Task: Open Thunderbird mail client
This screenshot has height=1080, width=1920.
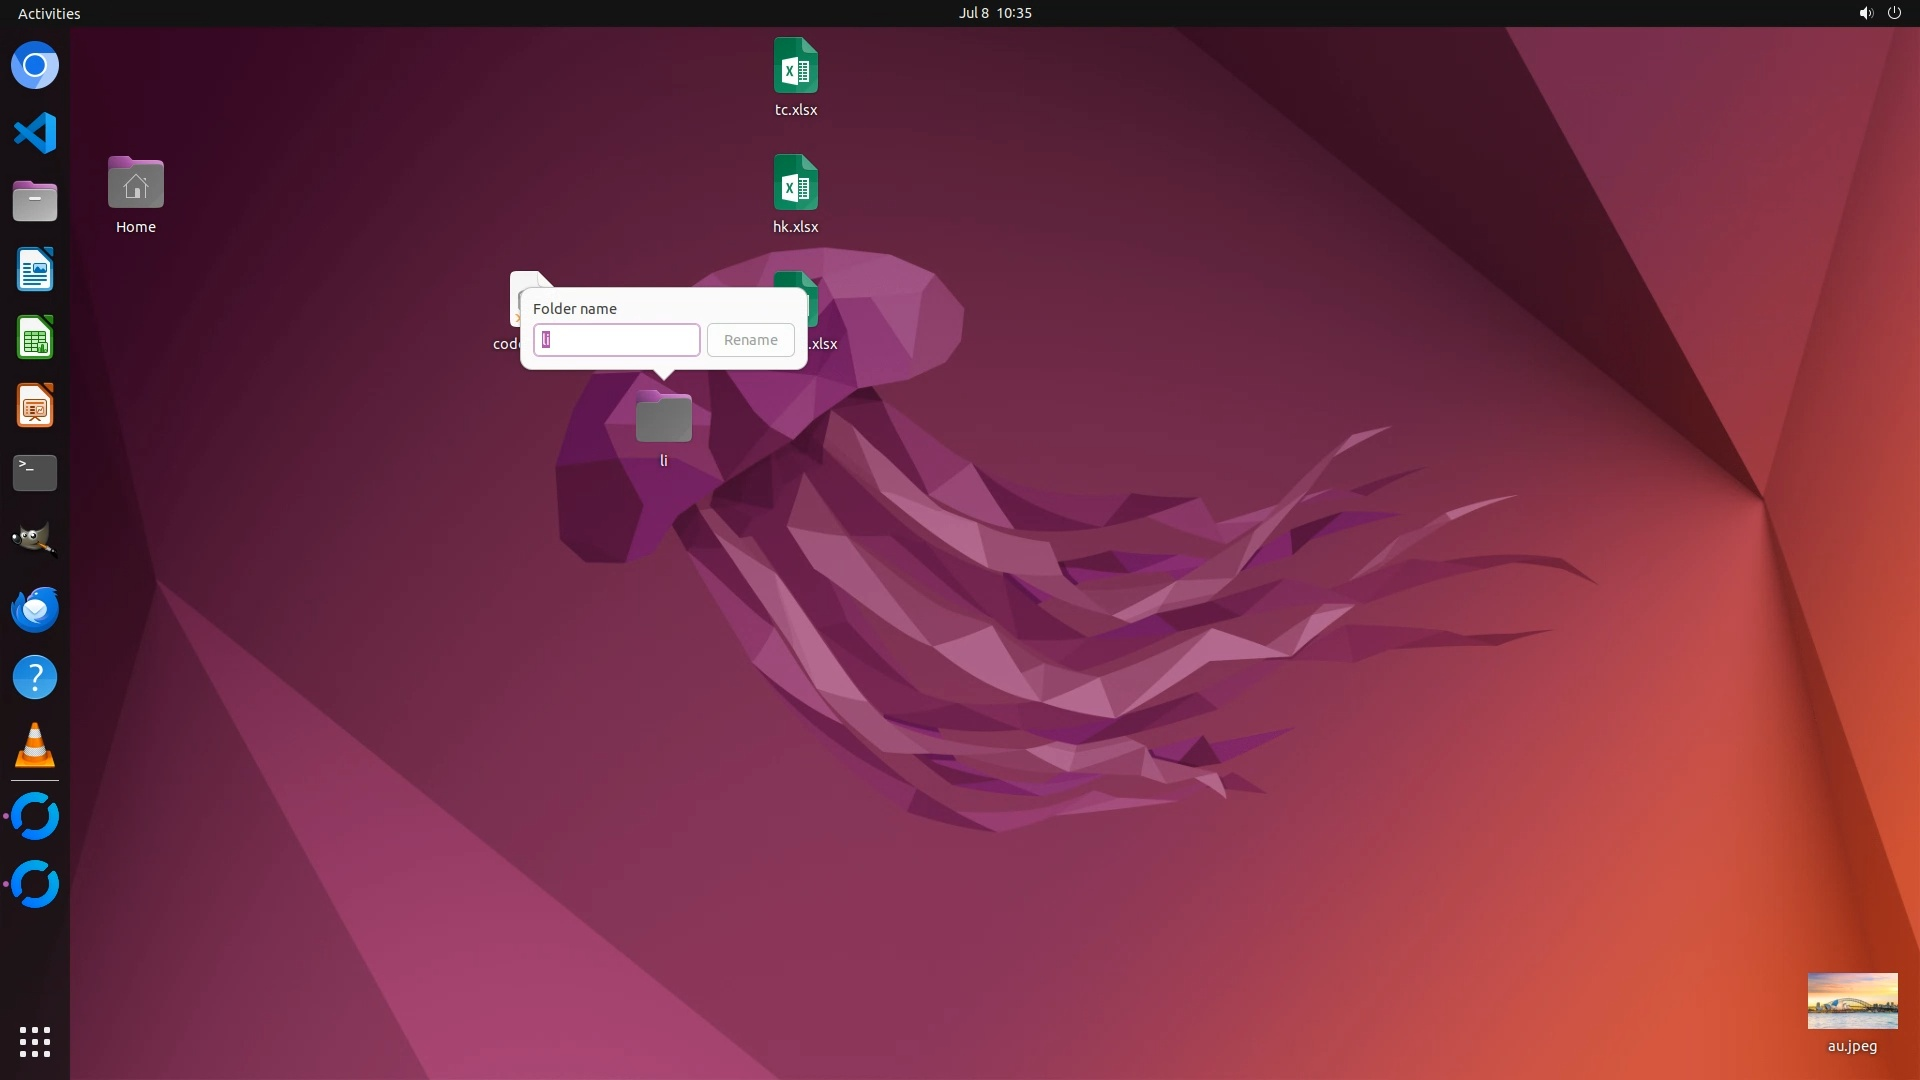Action: (35, 609)
